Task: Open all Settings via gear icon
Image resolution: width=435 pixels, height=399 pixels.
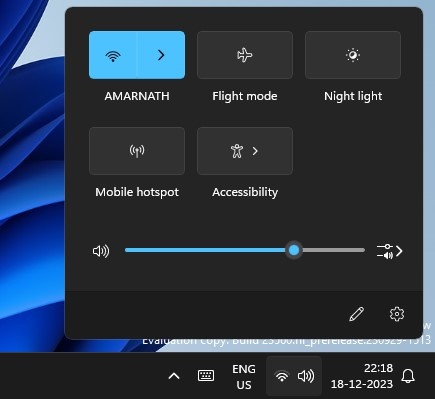Action: coord(397,314)
